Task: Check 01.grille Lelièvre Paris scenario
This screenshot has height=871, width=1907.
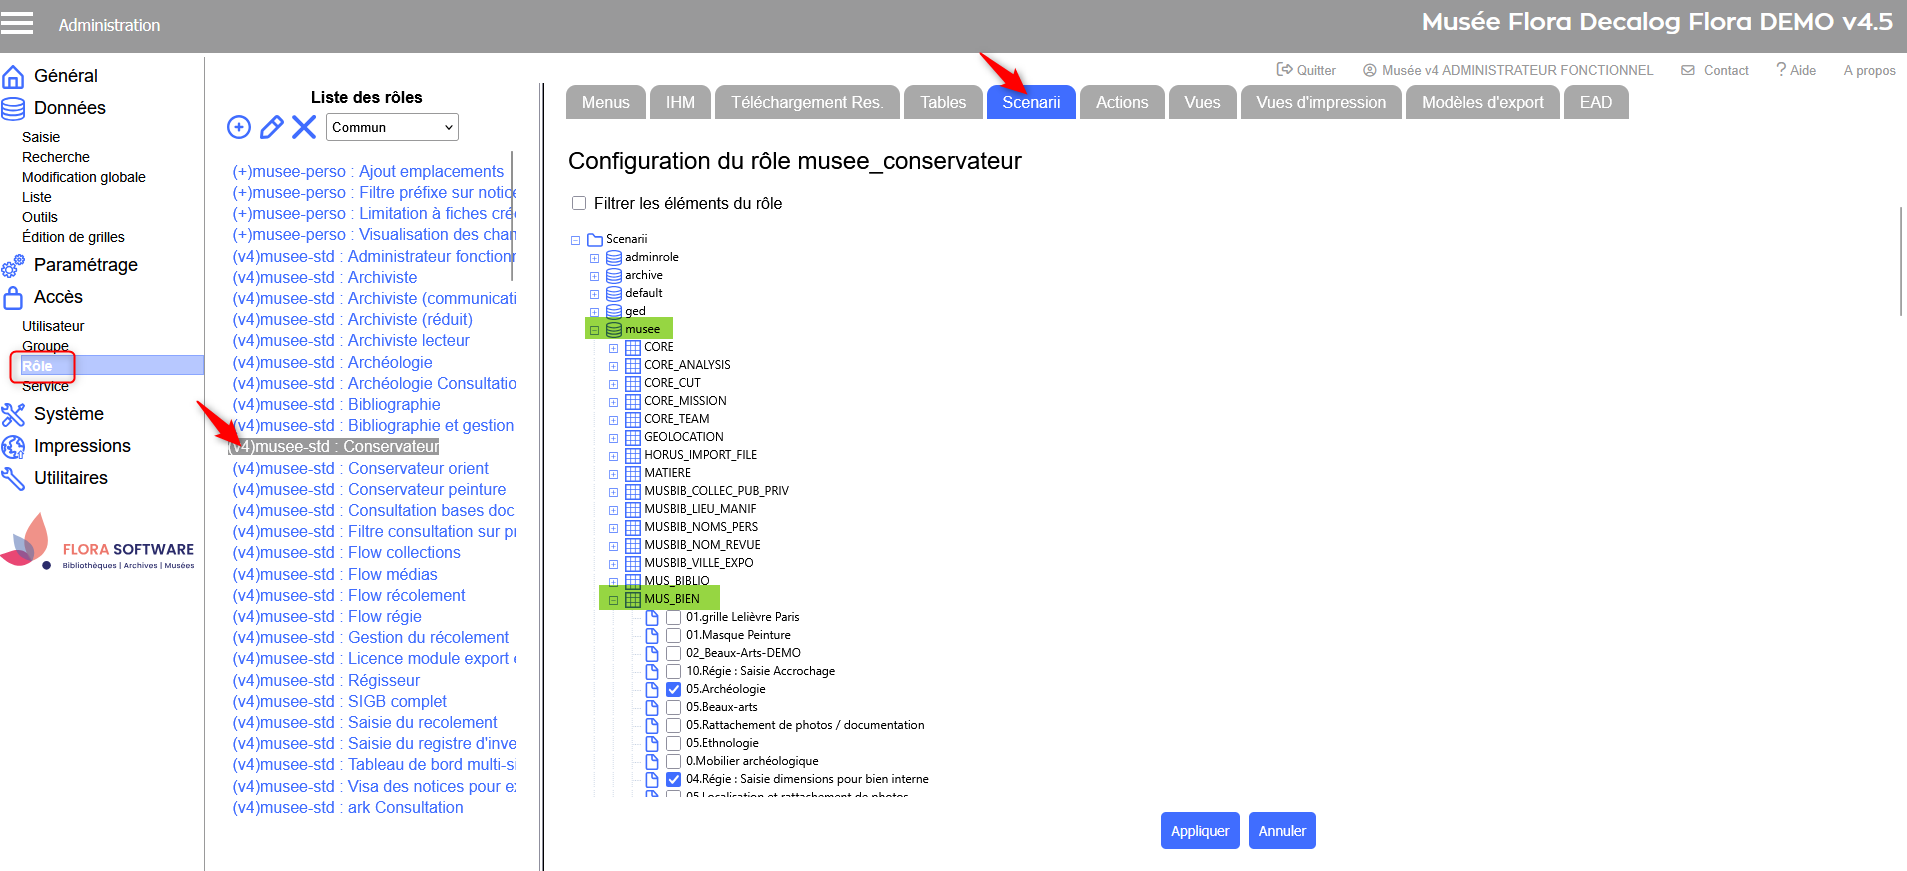Action: pos(674,618)
